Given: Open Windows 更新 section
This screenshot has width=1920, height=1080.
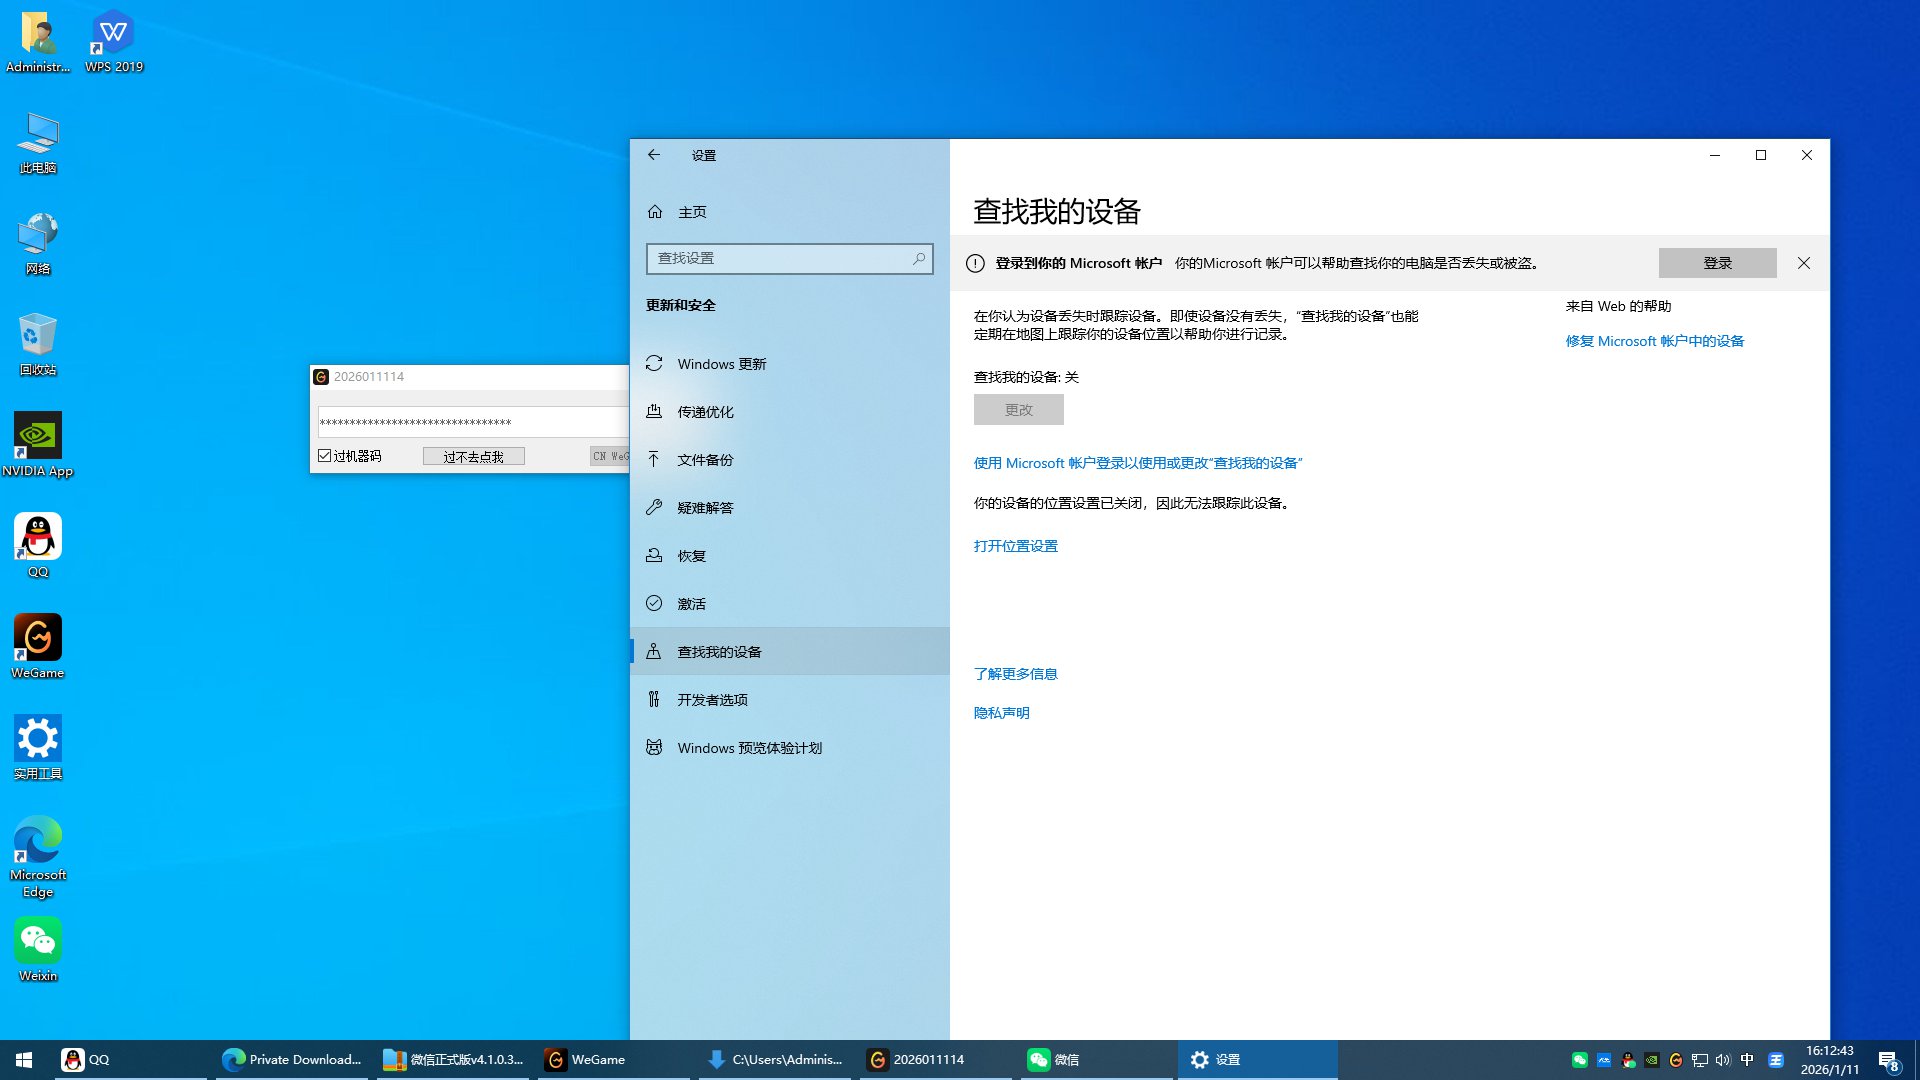Looking at the screenshot, I should [721, 364].
